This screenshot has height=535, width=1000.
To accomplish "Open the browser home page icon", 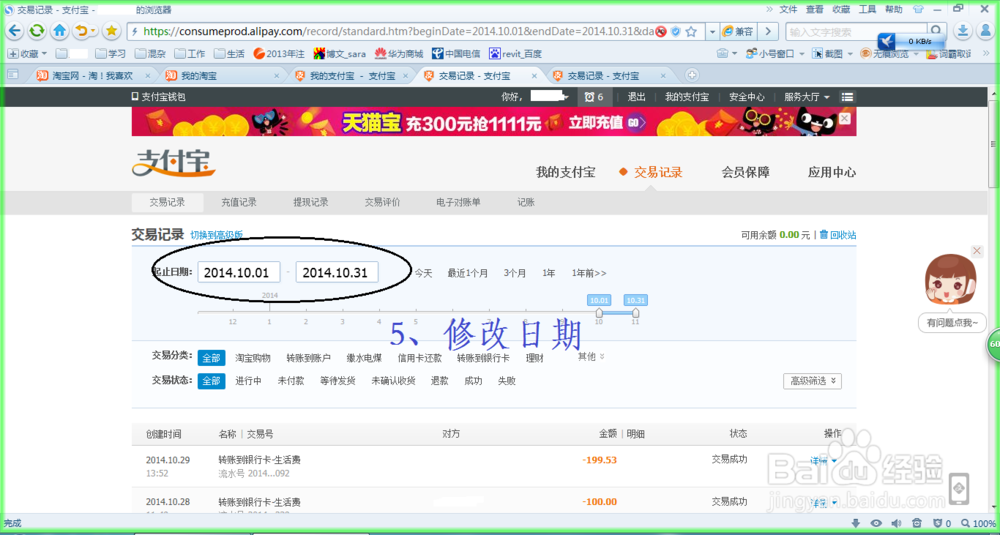I will pos(59,31).
